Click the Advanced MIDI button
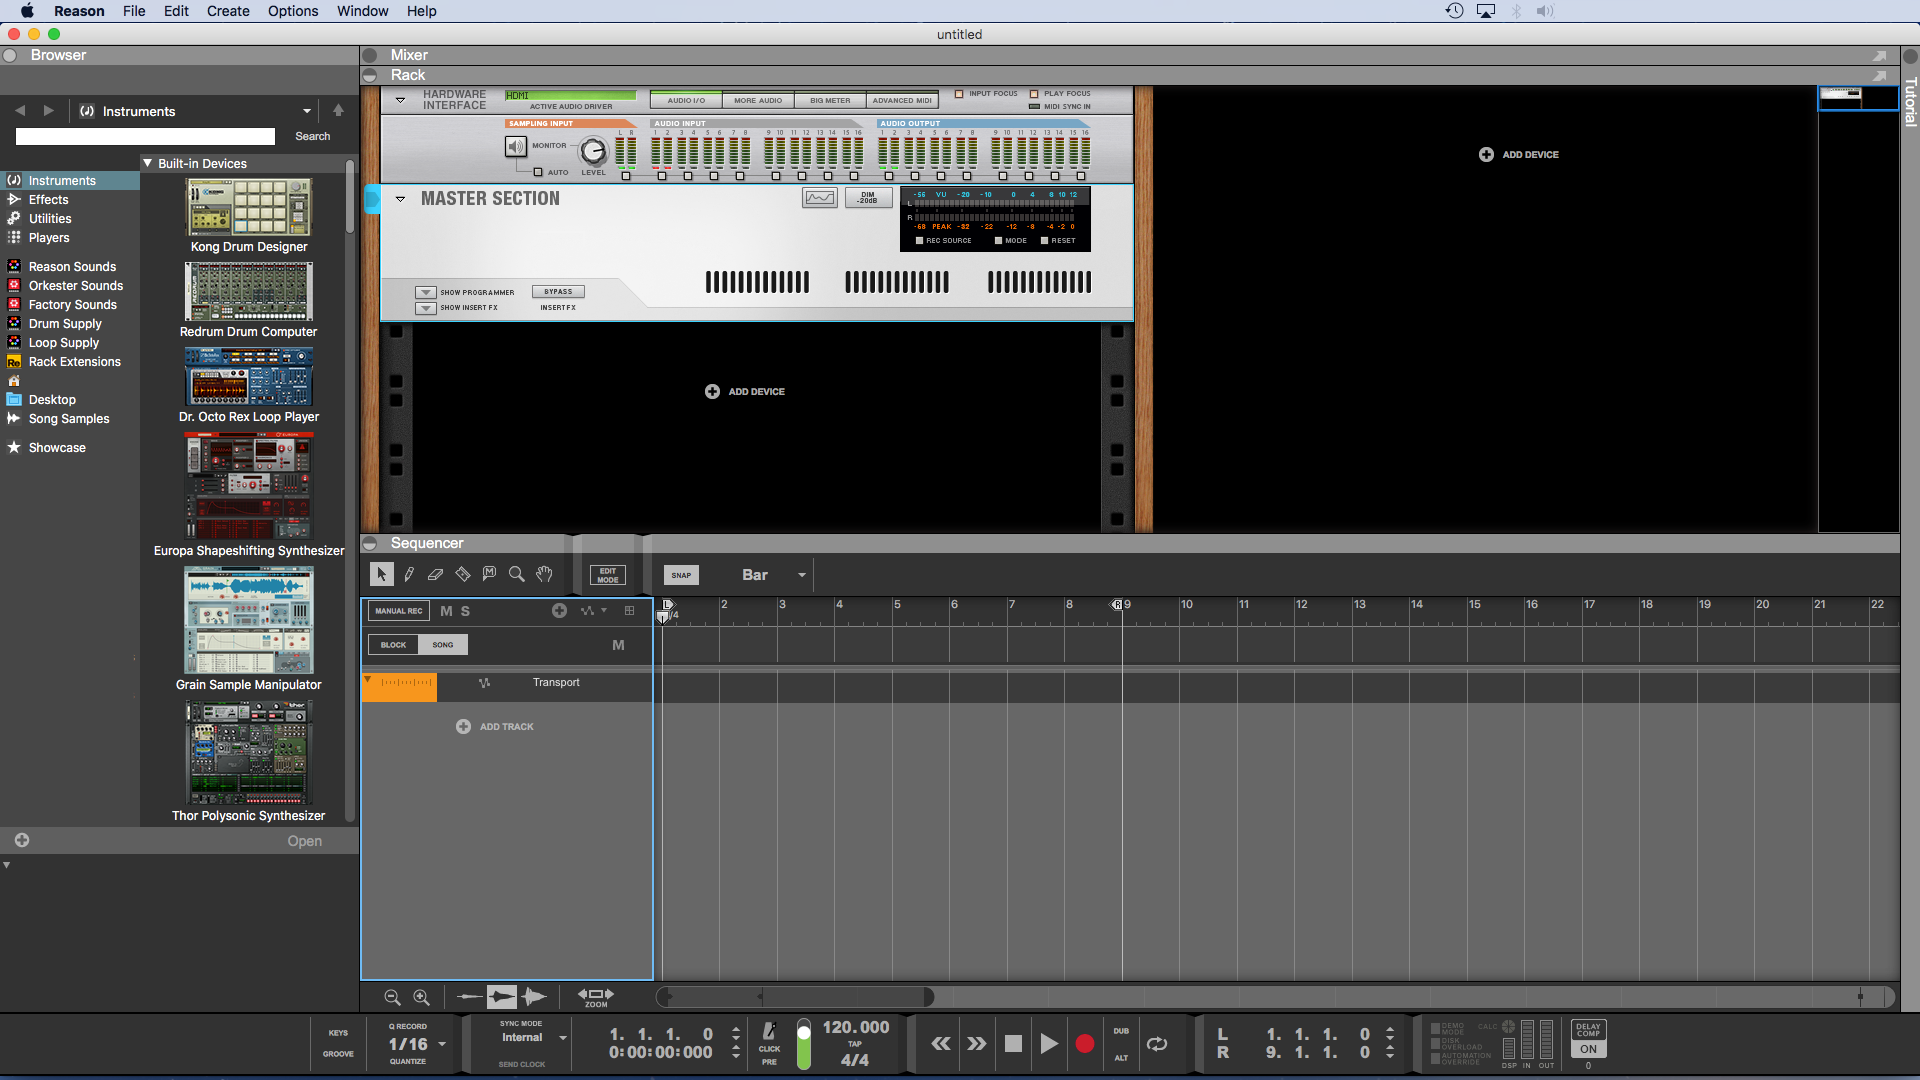The image size is (1920, 1080). (902, 100)
